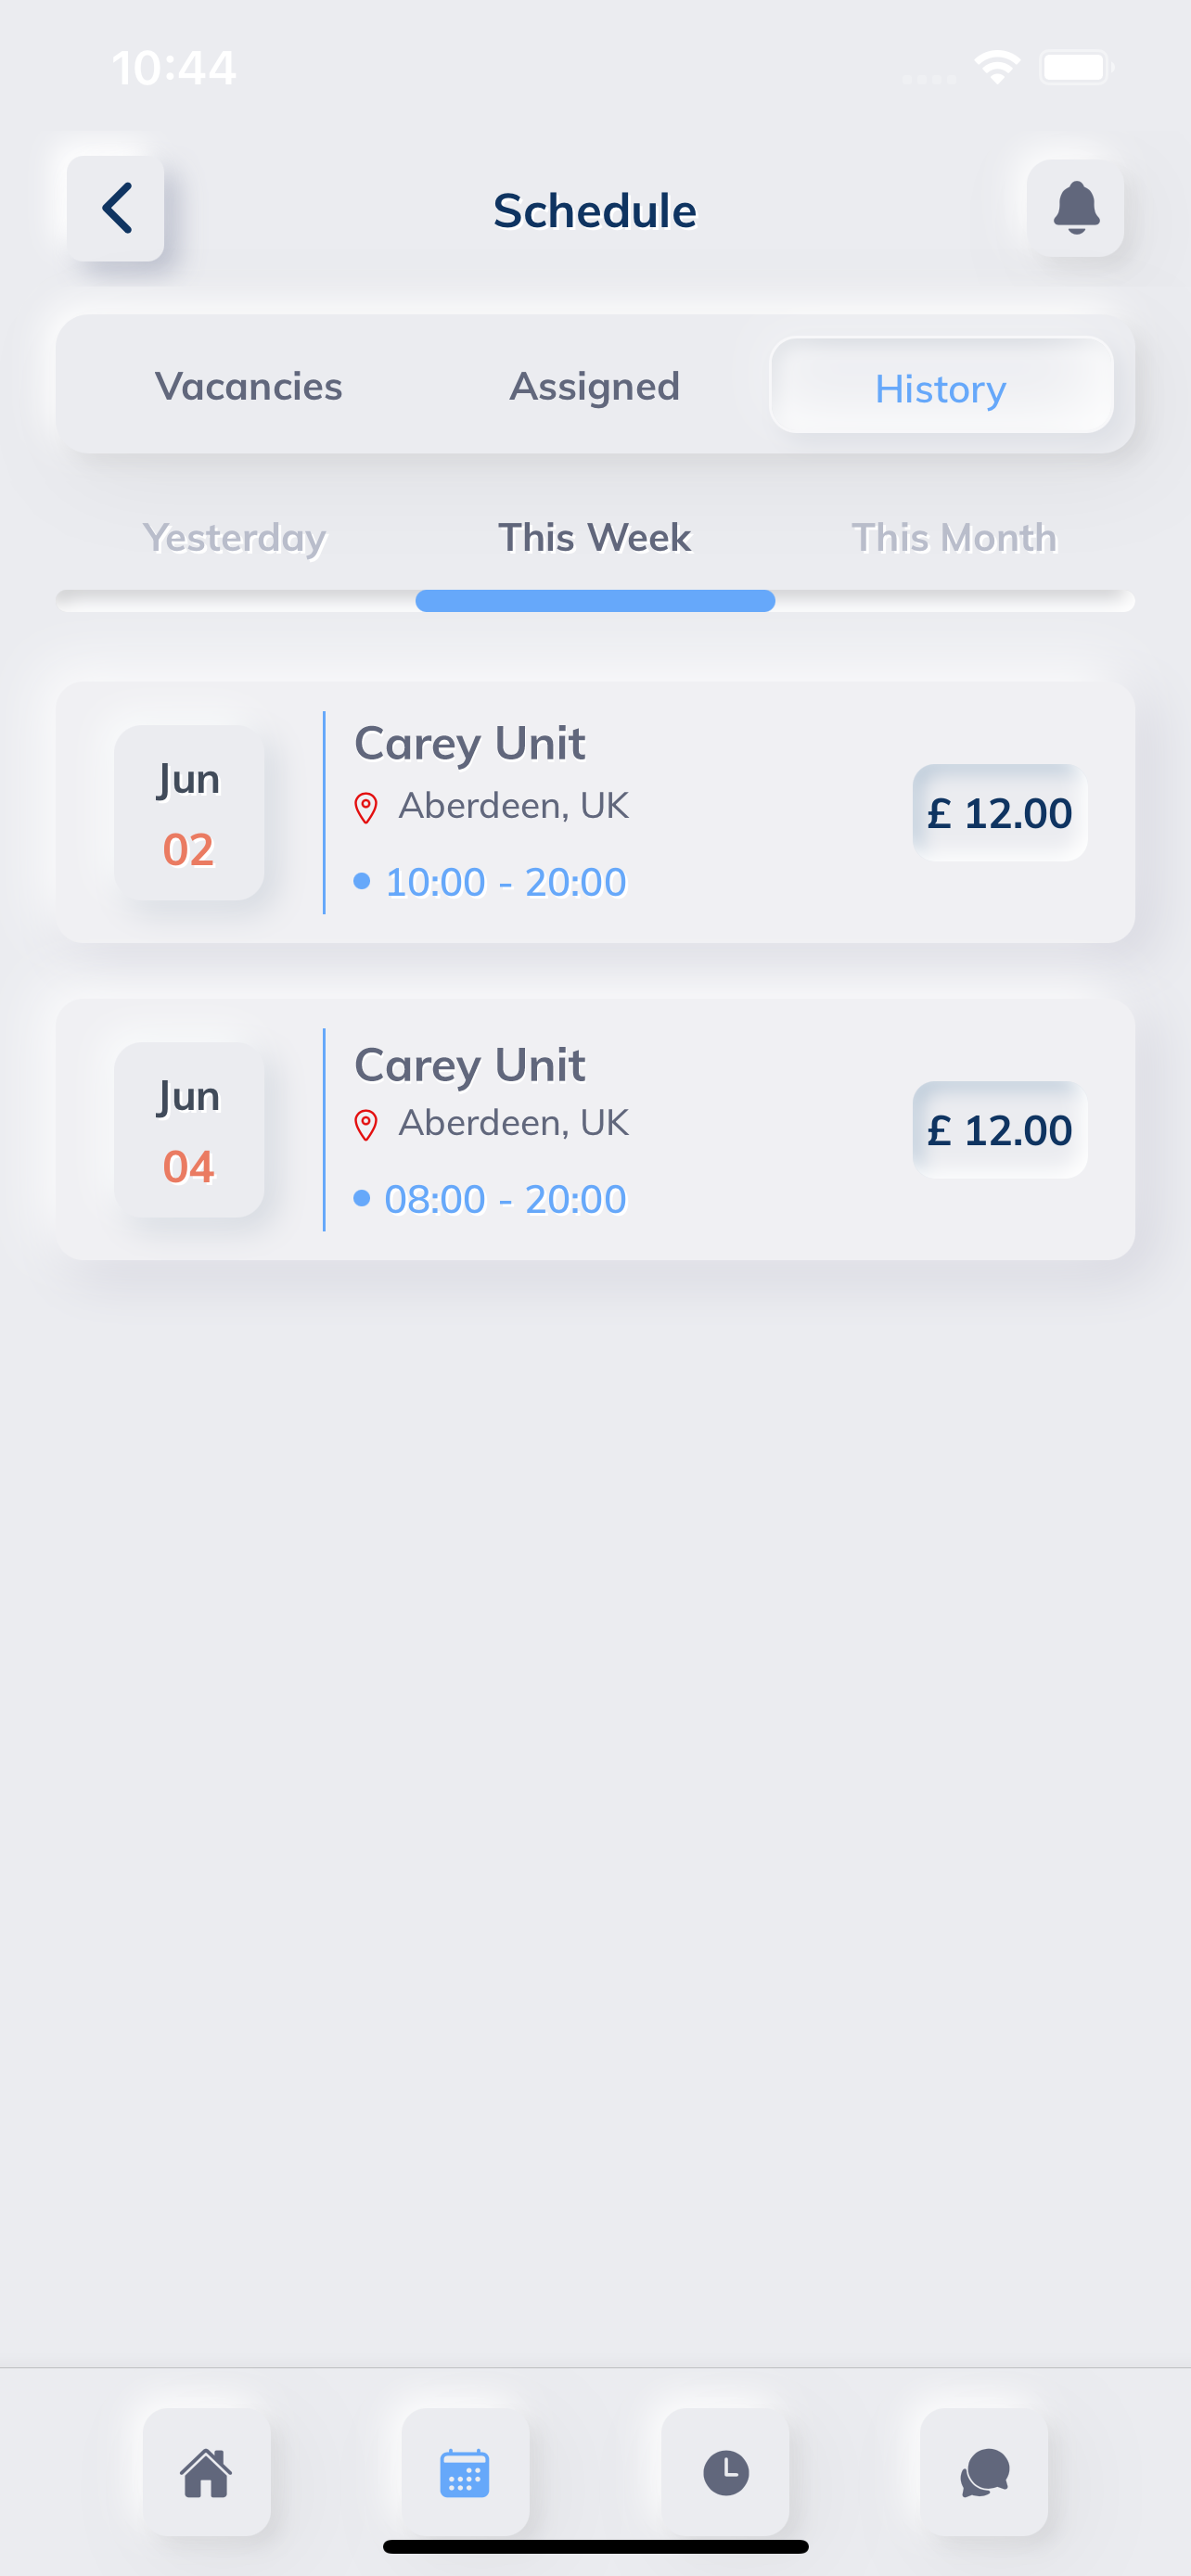Open the 08:00 - 20:00 Carey Unit shift
Image resolution: width=1191 pixels, height=2576 pixels.
point(505,1199)
